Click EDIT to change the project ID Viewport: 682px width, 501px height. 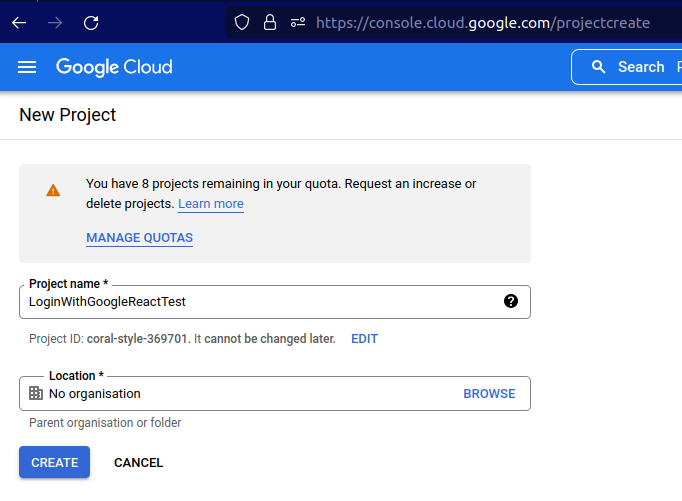click(364, 339)
